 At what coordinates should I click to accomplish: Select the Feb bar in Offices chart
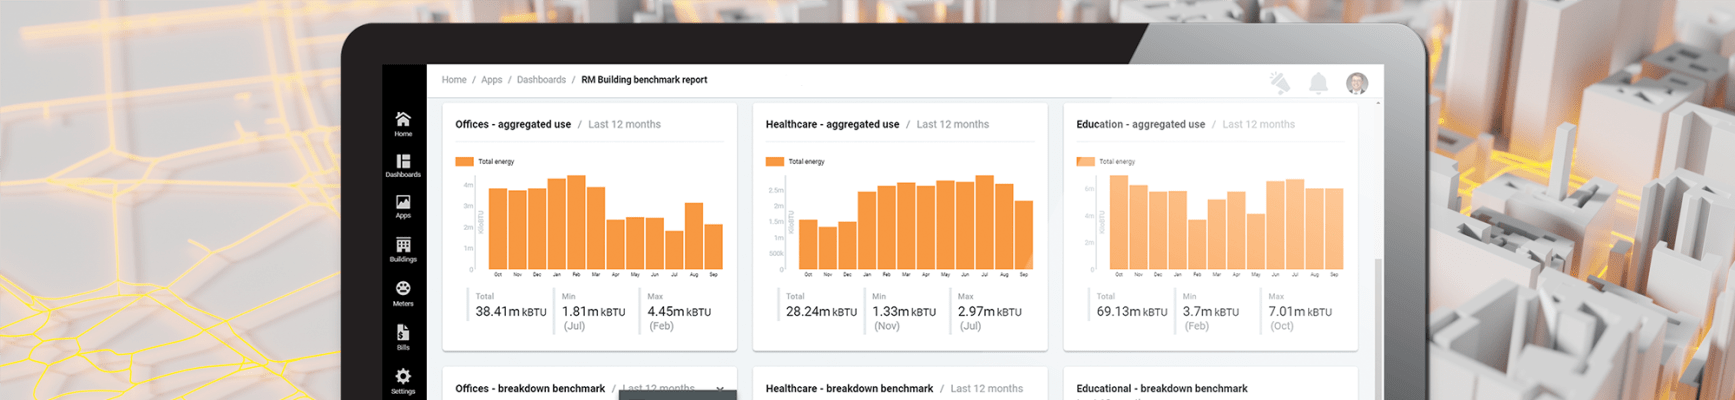[x=576, y=223]
